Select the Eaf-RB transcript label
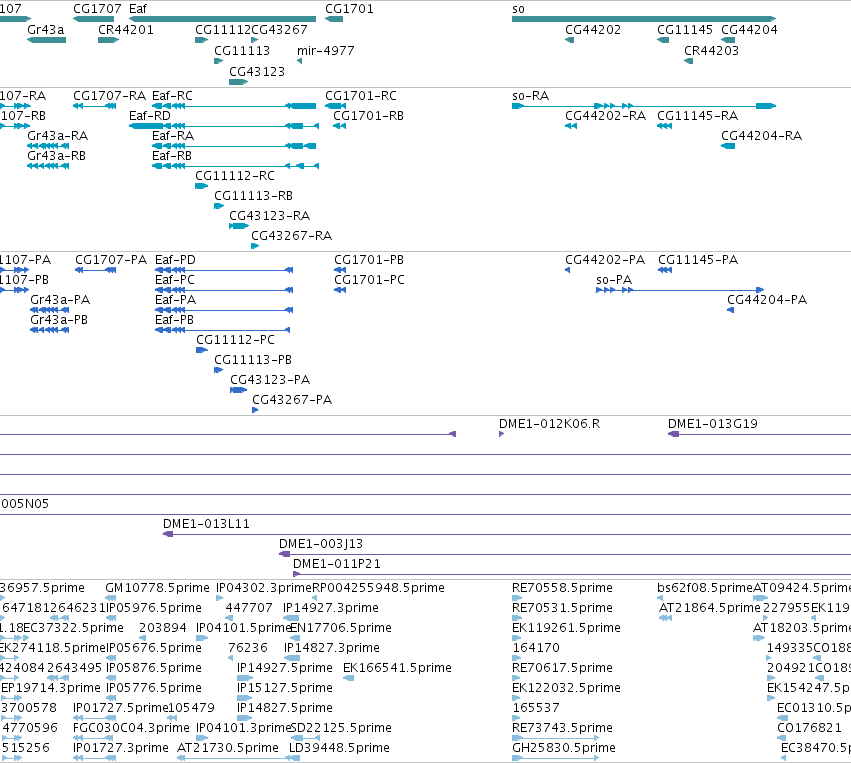 click(x=172, y=156)
